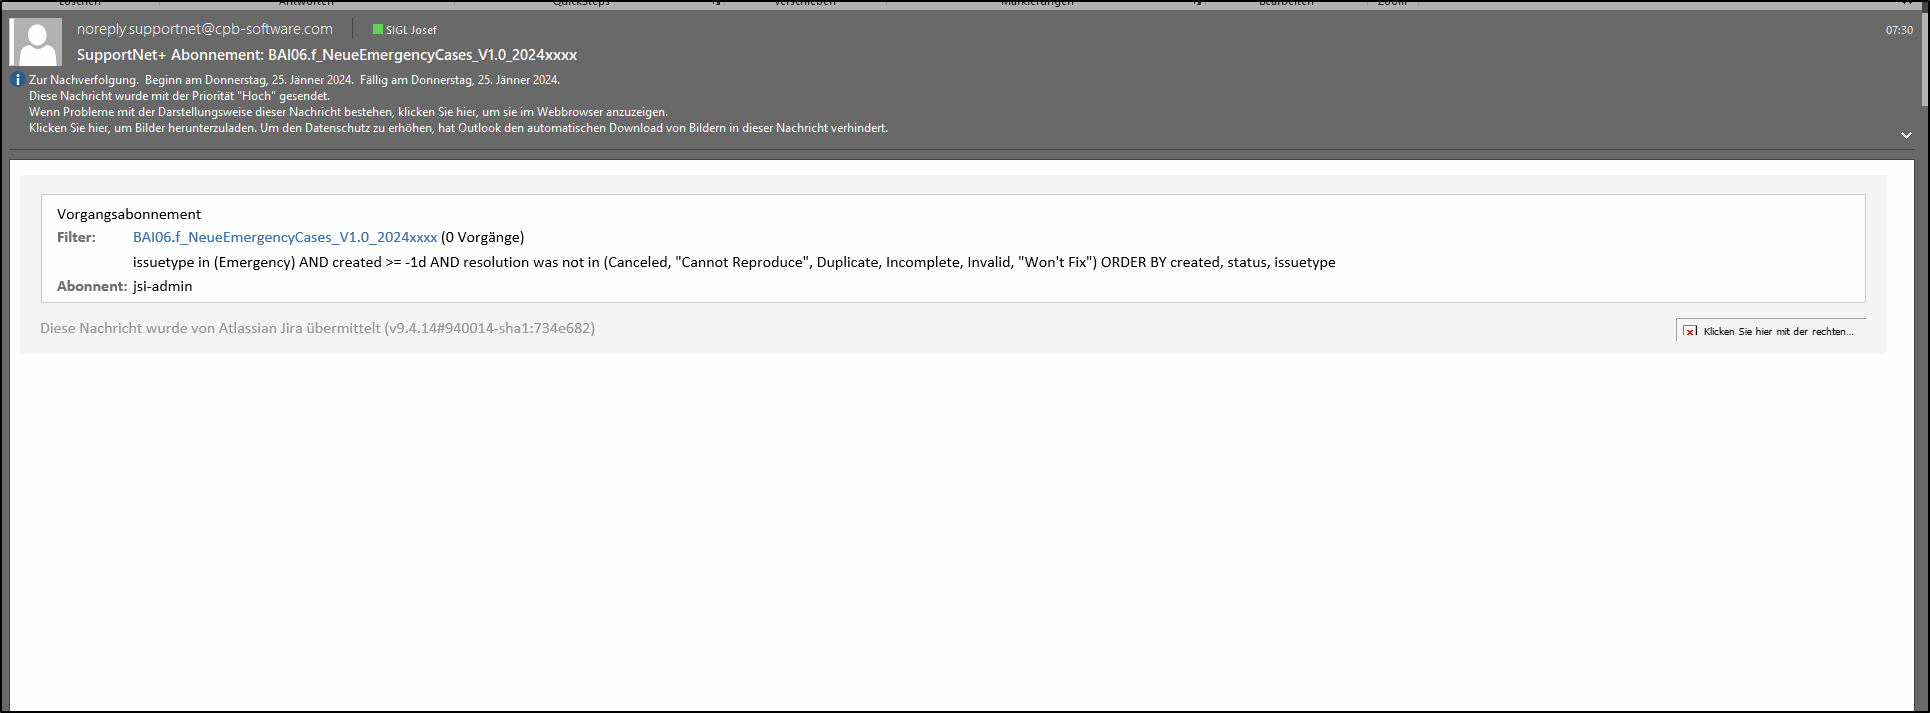Click the email subject line "SupportNet+ Abonnement"
The image size is (1930, 713).
tap(327, 55)
